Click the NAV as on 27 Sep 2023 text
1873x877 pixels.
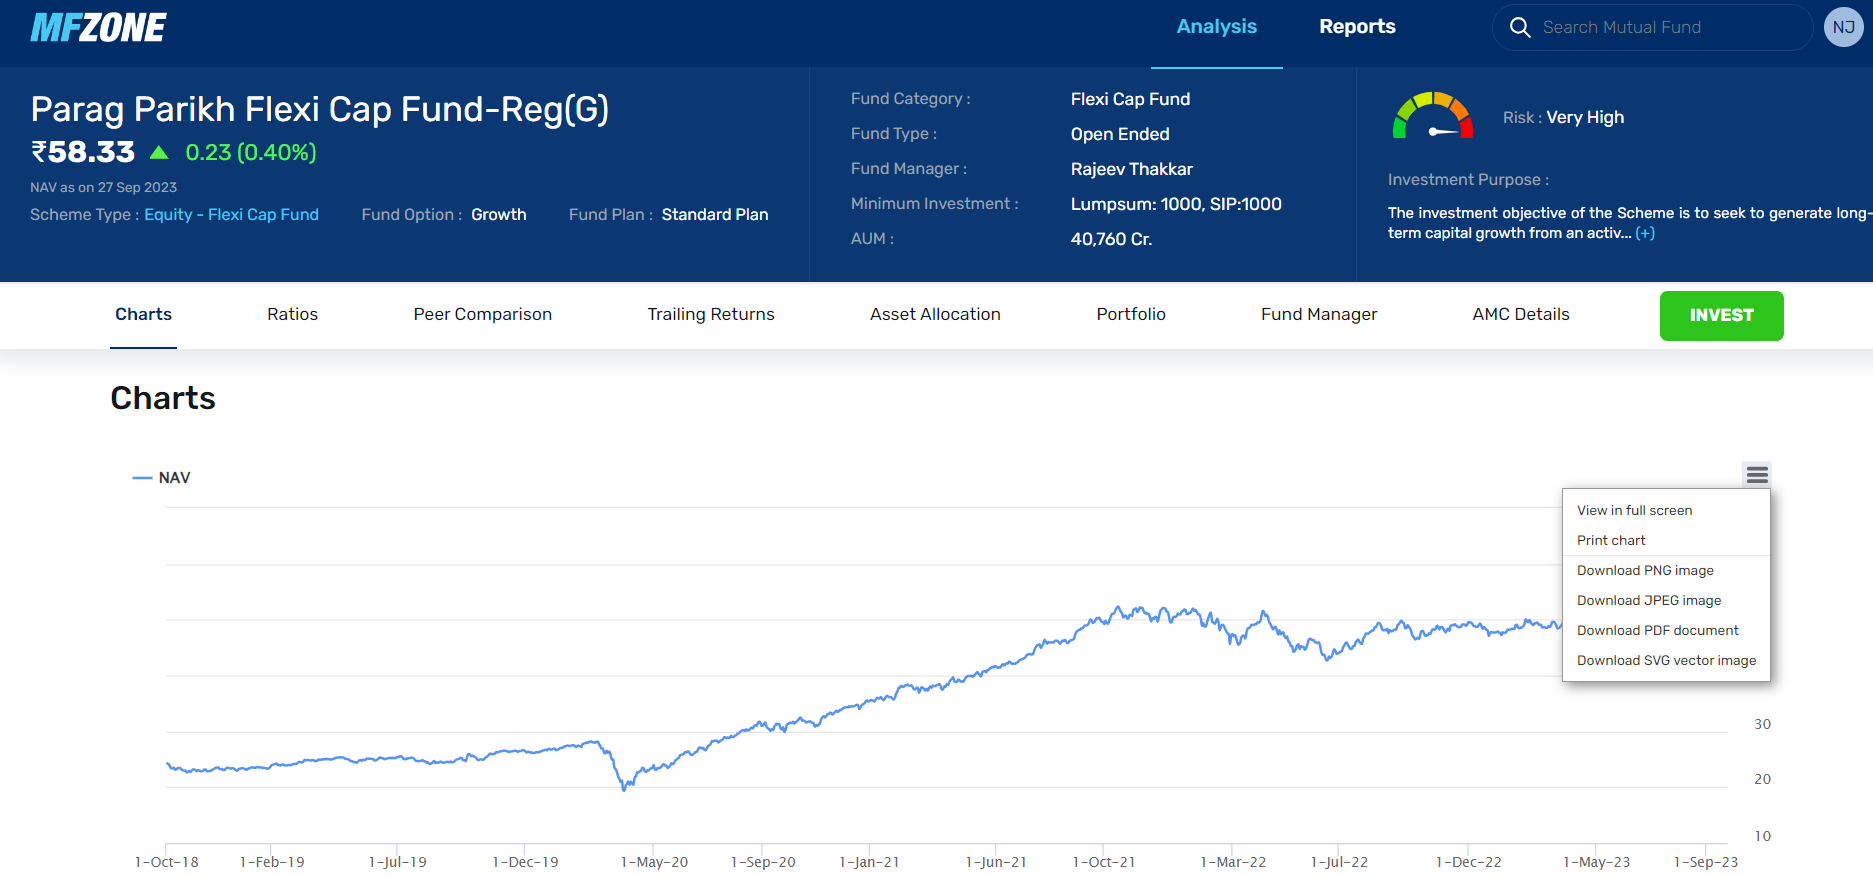(104, 187)
